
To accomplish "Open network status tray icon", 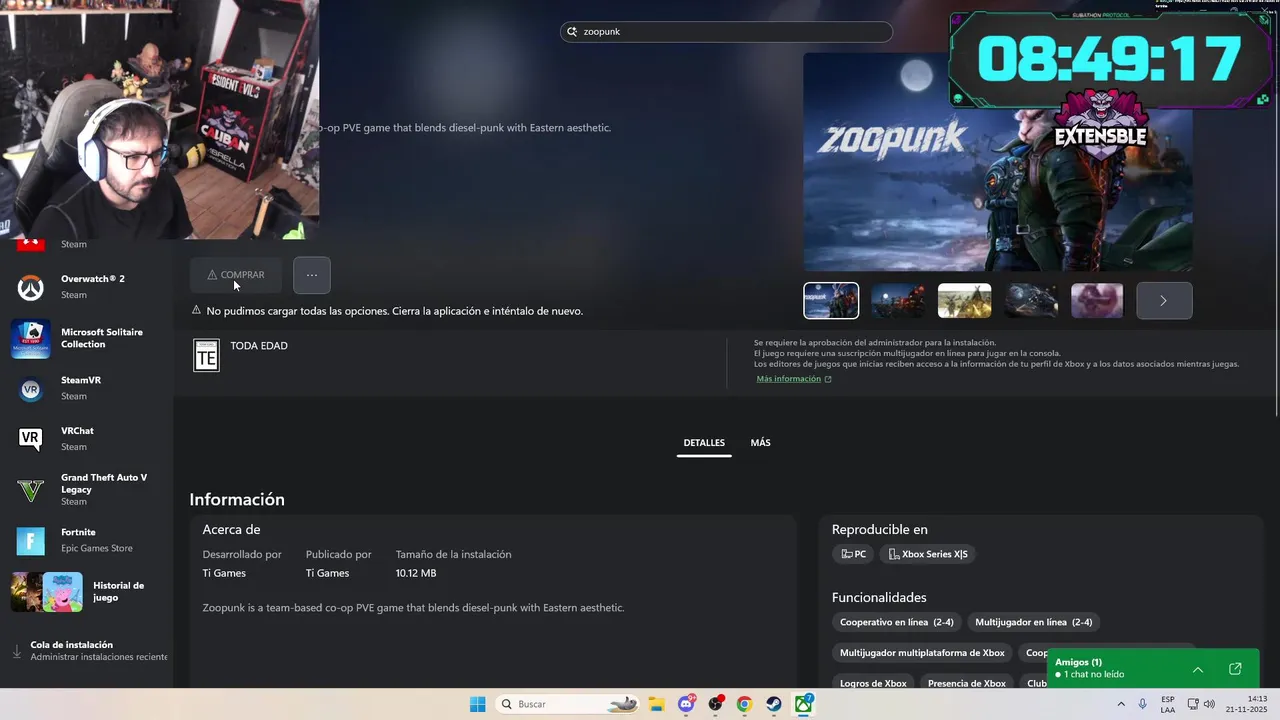I will pos(1193,704).
